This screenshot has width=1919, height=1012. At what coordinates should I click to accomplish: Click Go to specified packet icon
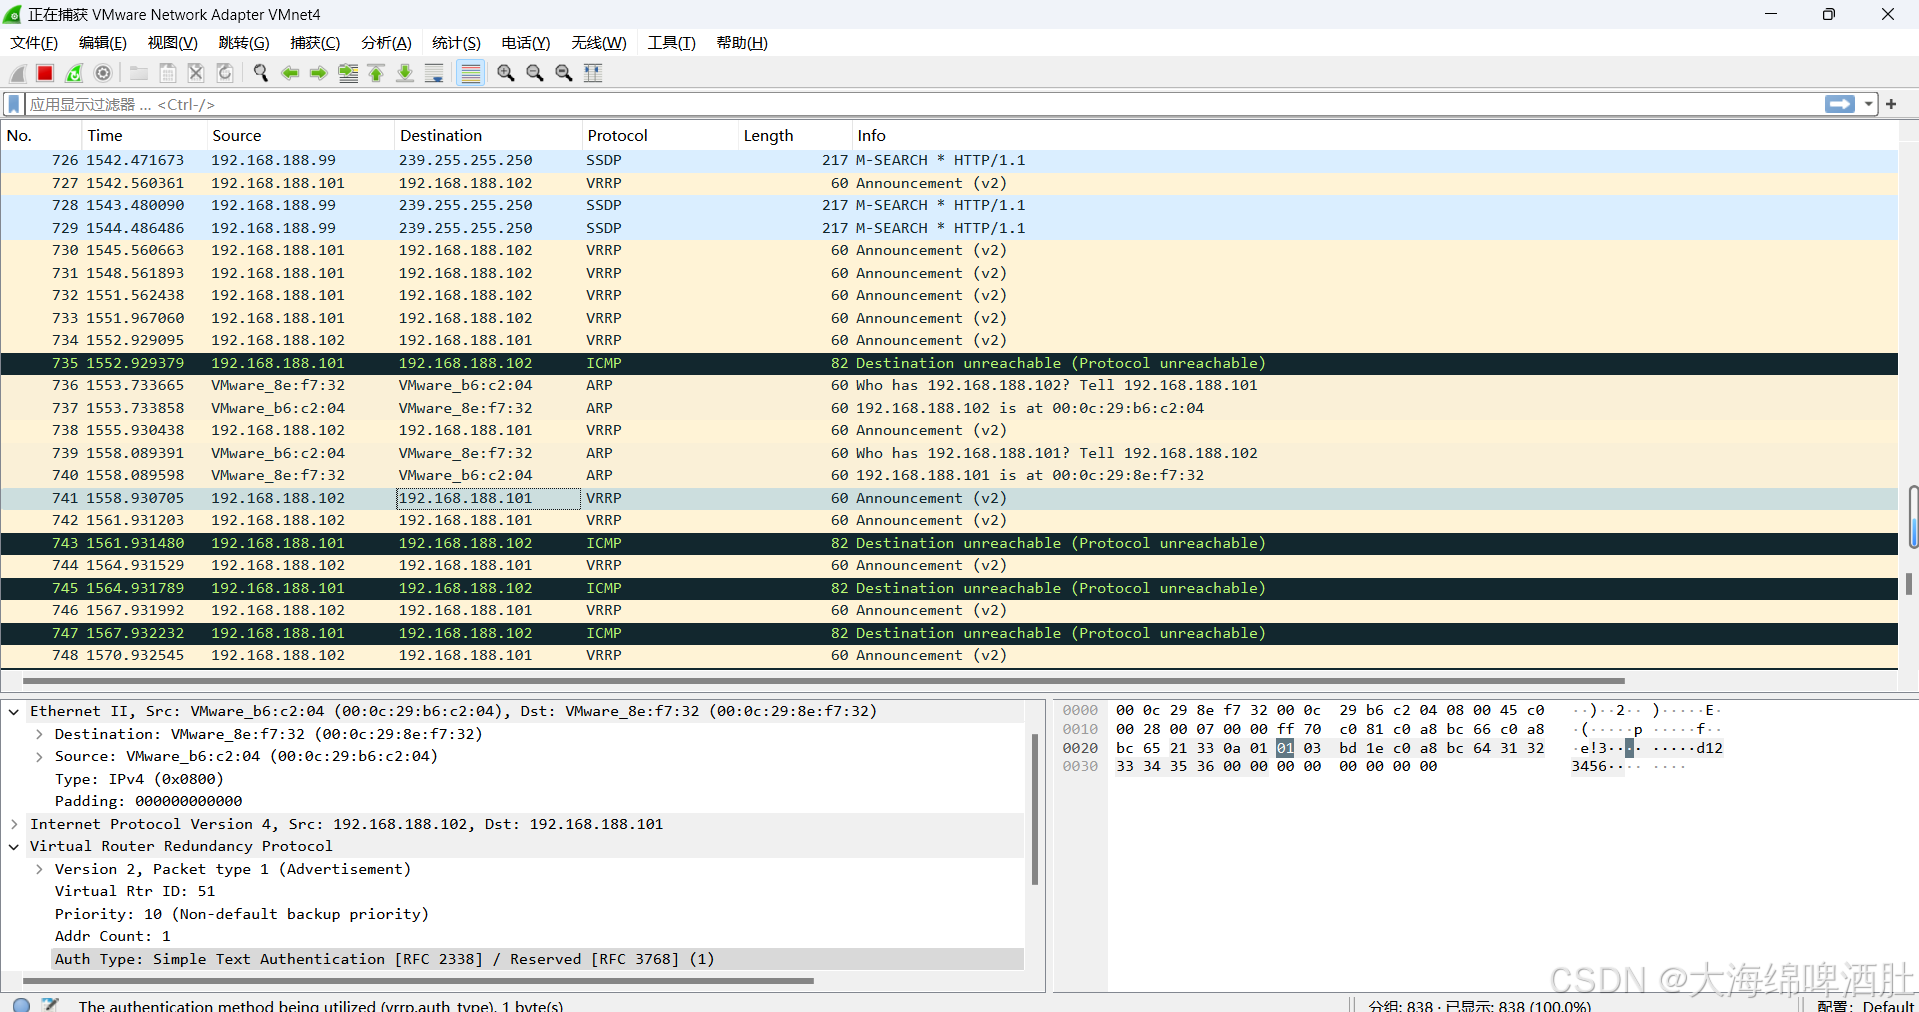point(348,73)
